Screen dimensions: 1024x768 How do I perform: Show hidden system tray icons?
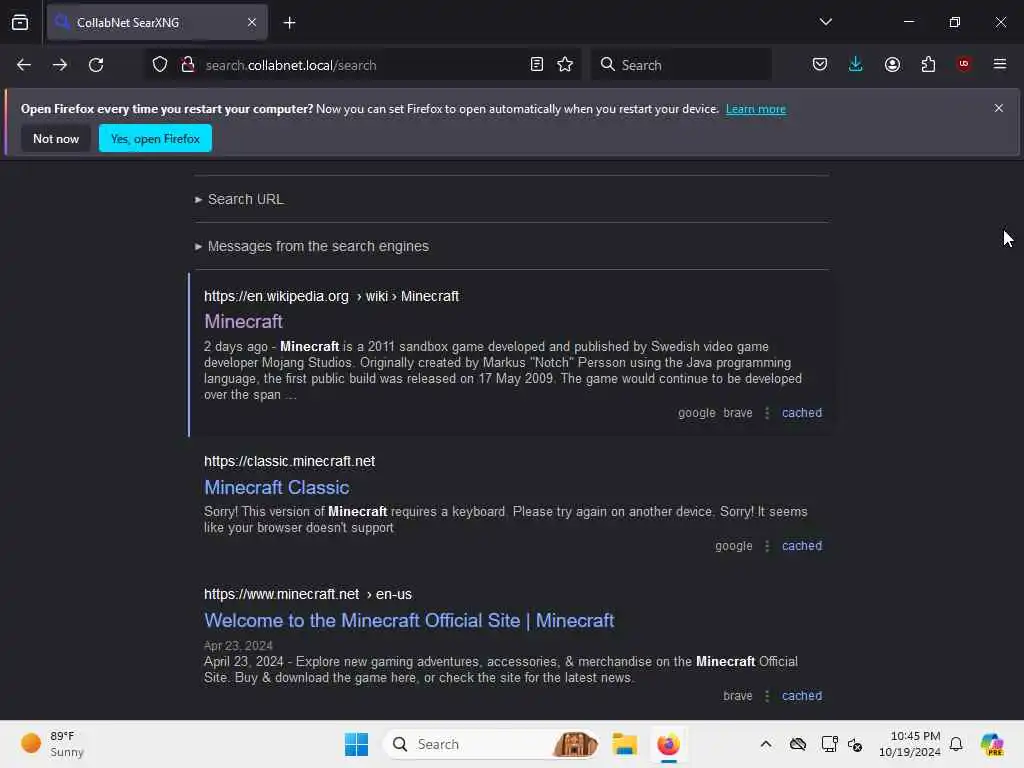(765, 744)
